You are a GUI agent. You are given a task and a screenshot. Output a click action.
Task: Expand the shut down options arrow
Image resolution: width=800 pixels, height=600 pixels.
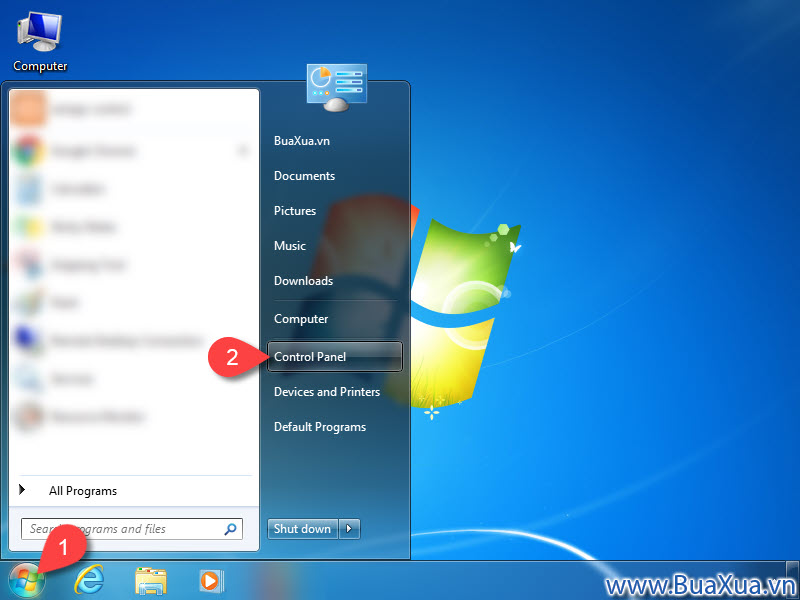[x=349, y=529]
